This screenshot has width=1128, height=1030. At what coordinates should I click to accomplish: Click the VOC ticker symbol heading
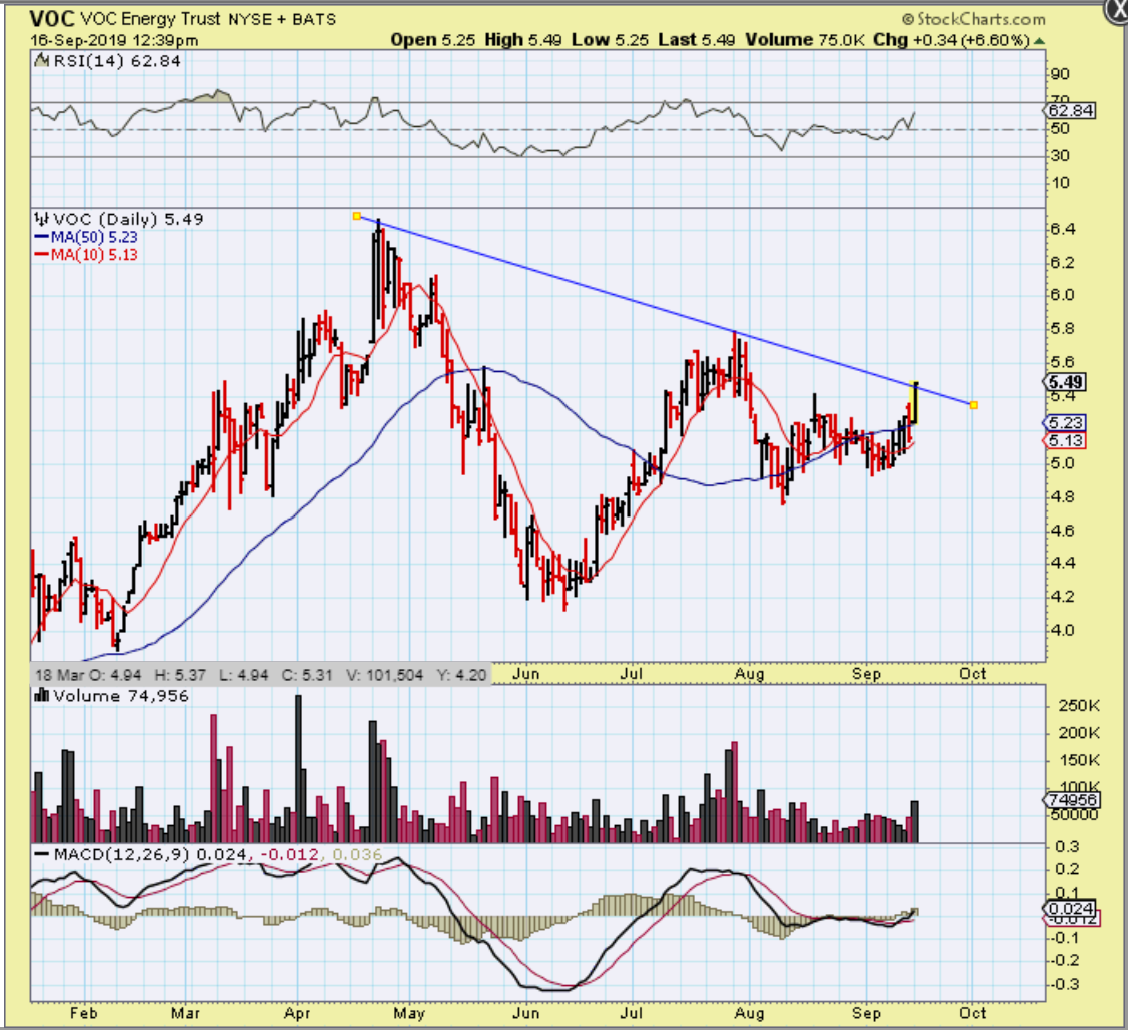(x=52, y=19)
